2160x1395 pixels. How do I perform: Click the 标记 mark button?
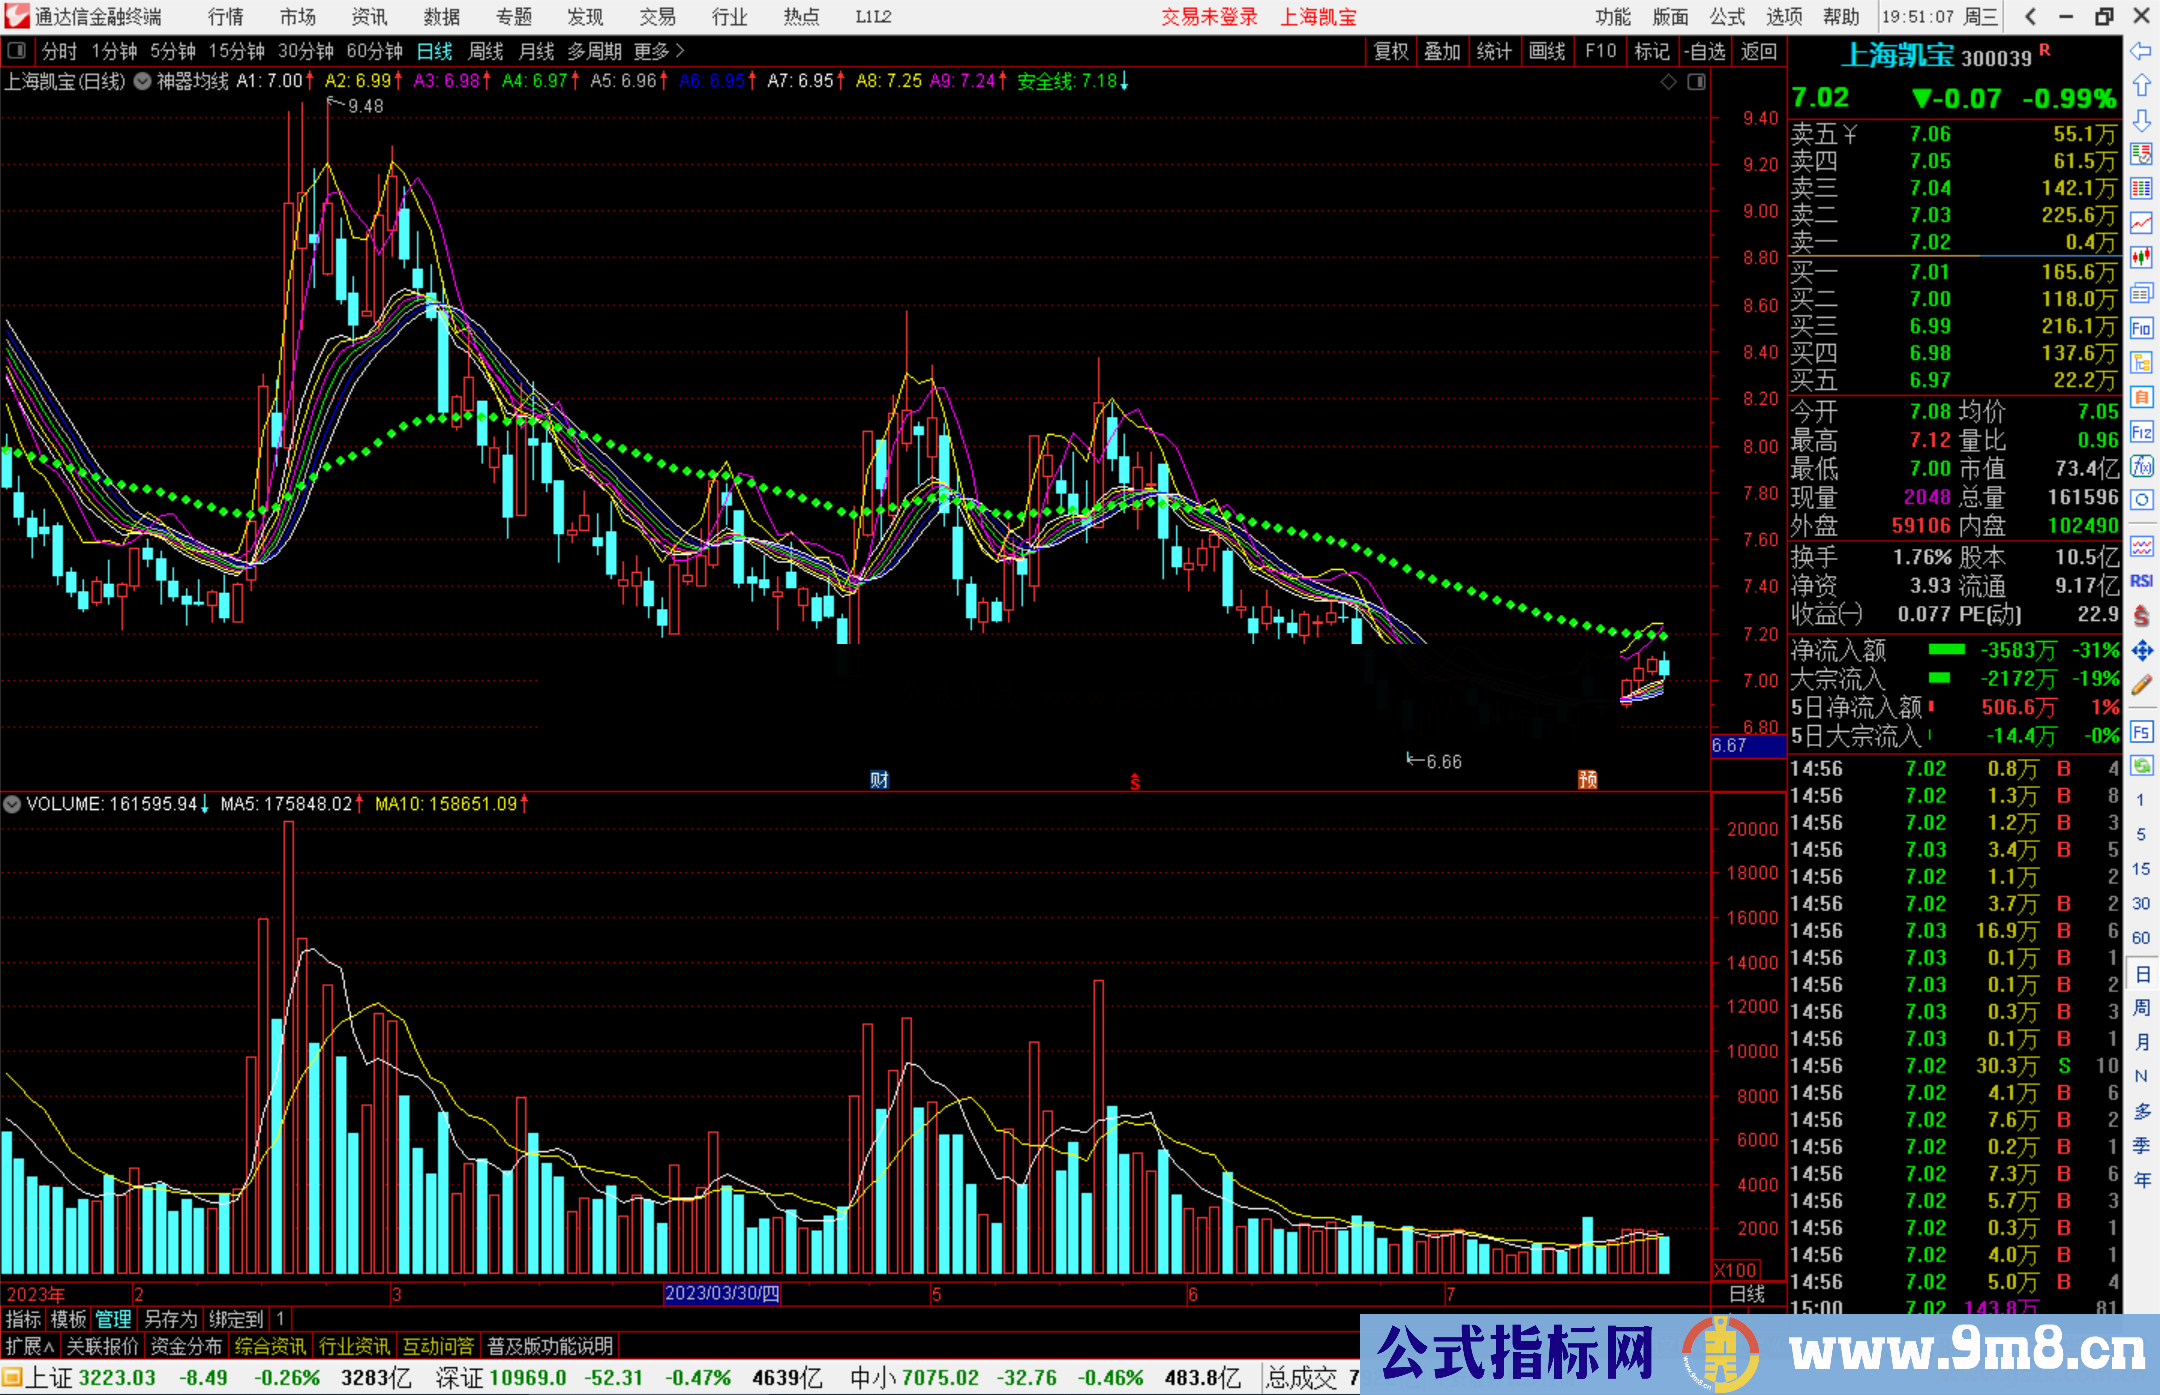point(1651,51)
